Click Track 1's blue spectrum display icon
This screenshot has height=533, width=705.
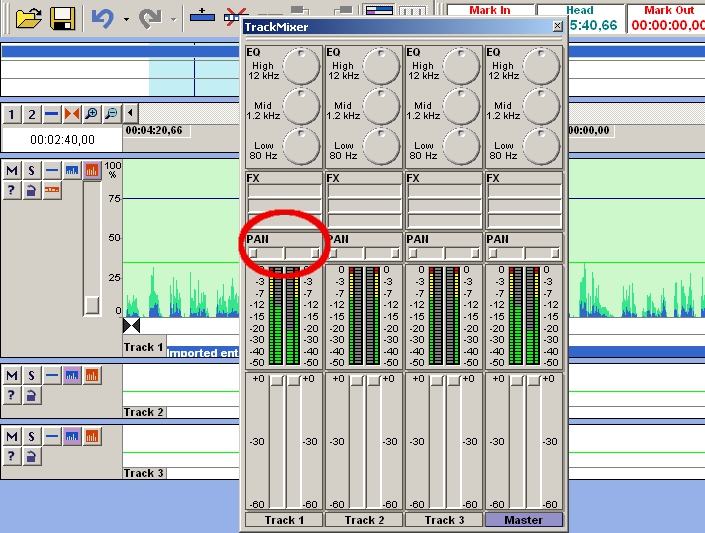click(72, 170)
